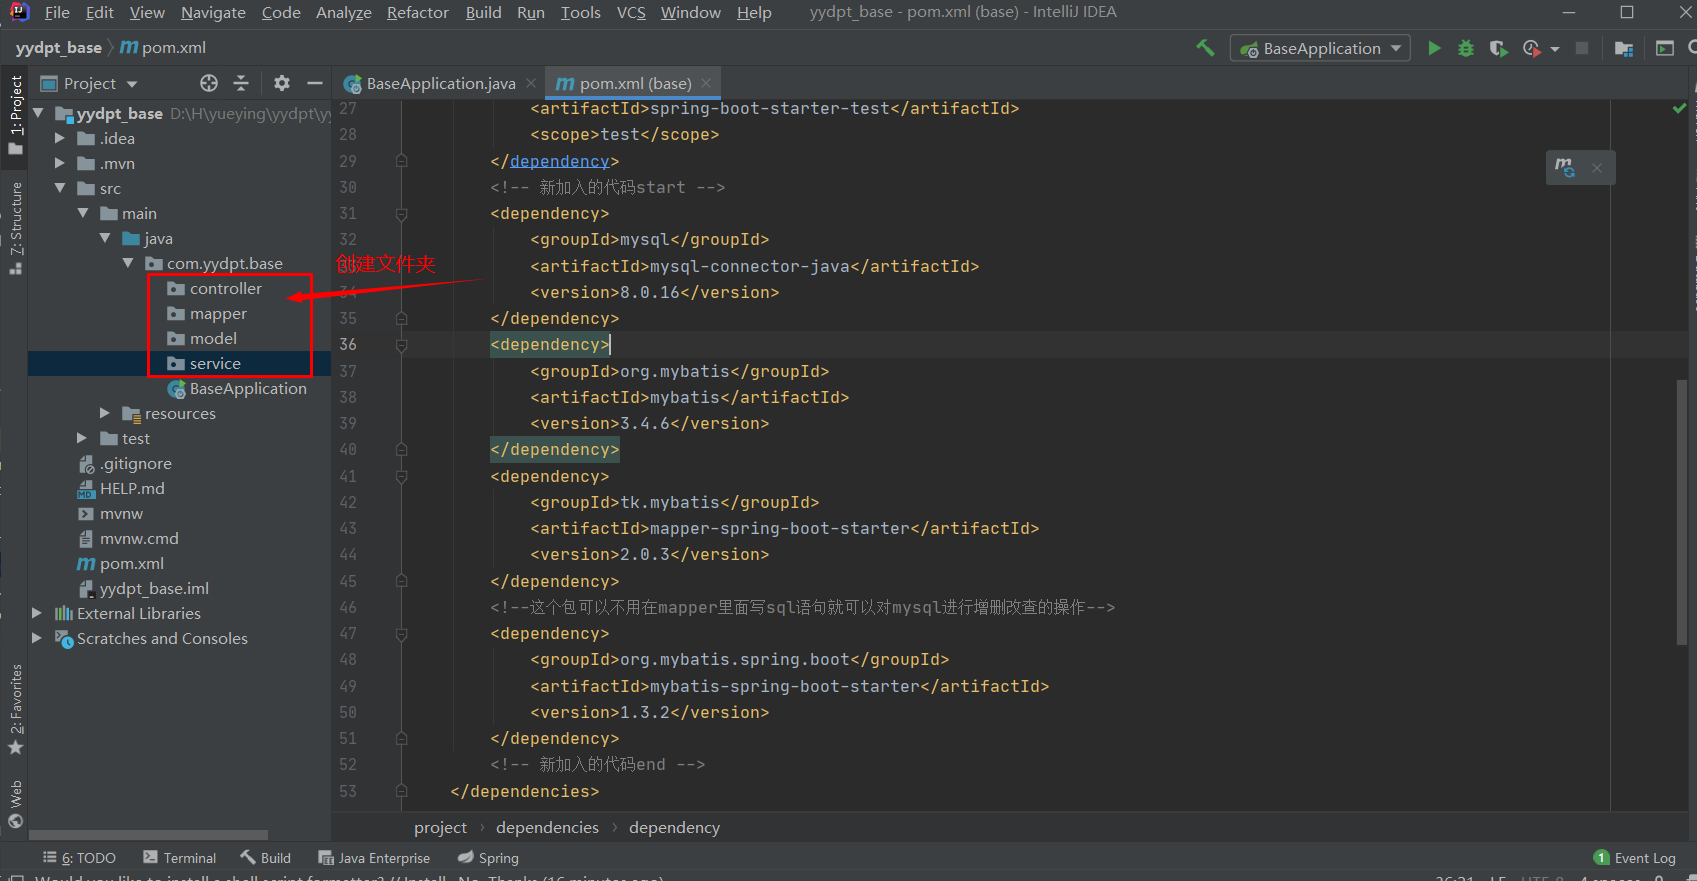Expand the .mvn folder
This screenshot has width=1697, height=881.
point(60,163)
